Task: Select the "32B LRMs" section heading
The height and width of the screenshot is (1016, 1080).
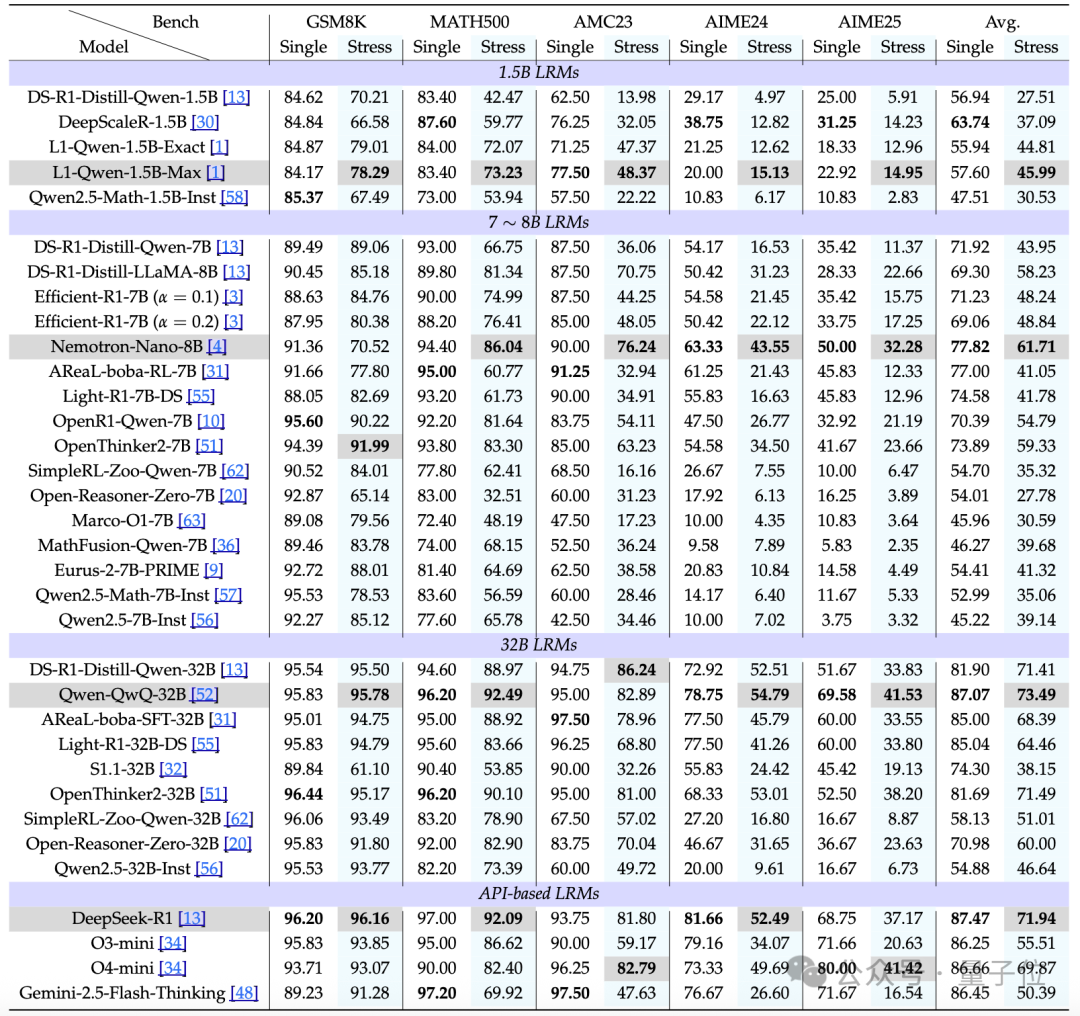Action: (x=539, y=645)
